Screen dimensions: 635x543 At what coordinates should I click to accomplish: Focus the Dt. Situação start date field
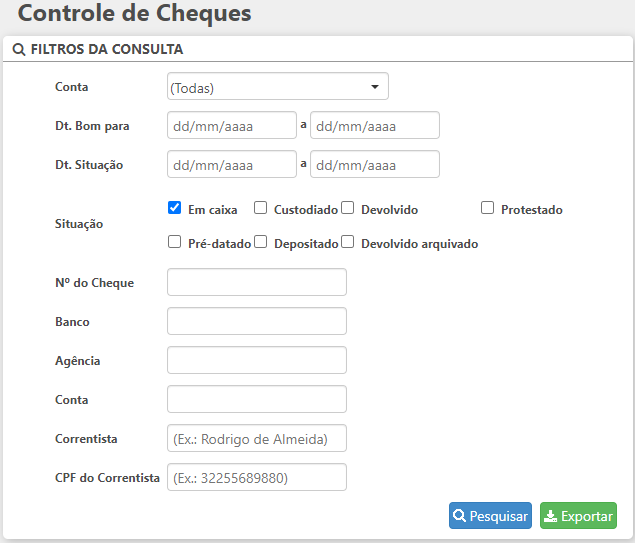coord(231,164)
